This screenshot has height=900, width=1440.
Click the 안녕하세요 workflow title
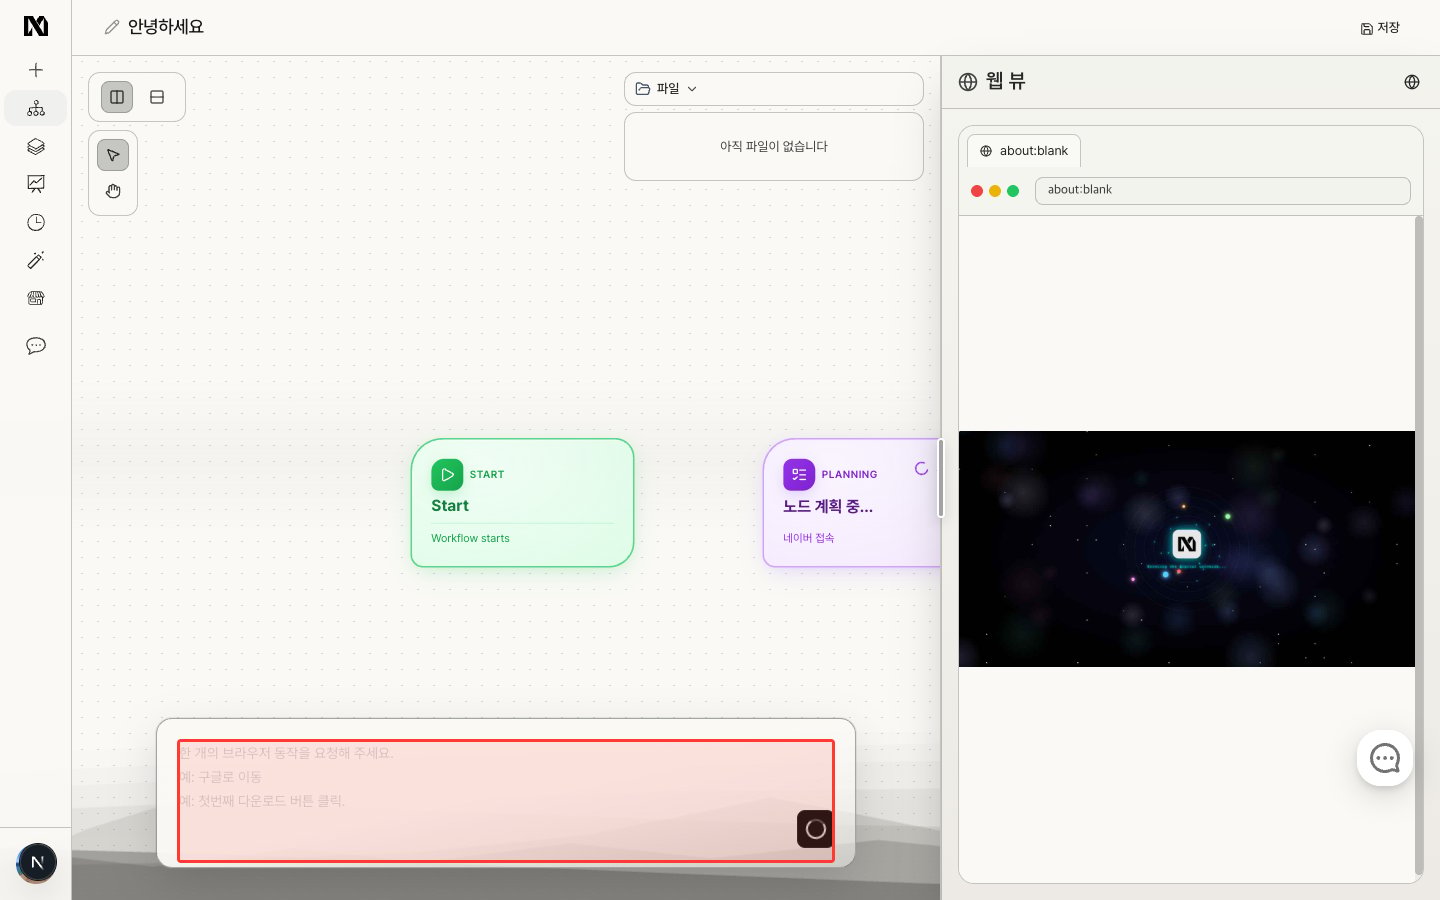point(166,27)
